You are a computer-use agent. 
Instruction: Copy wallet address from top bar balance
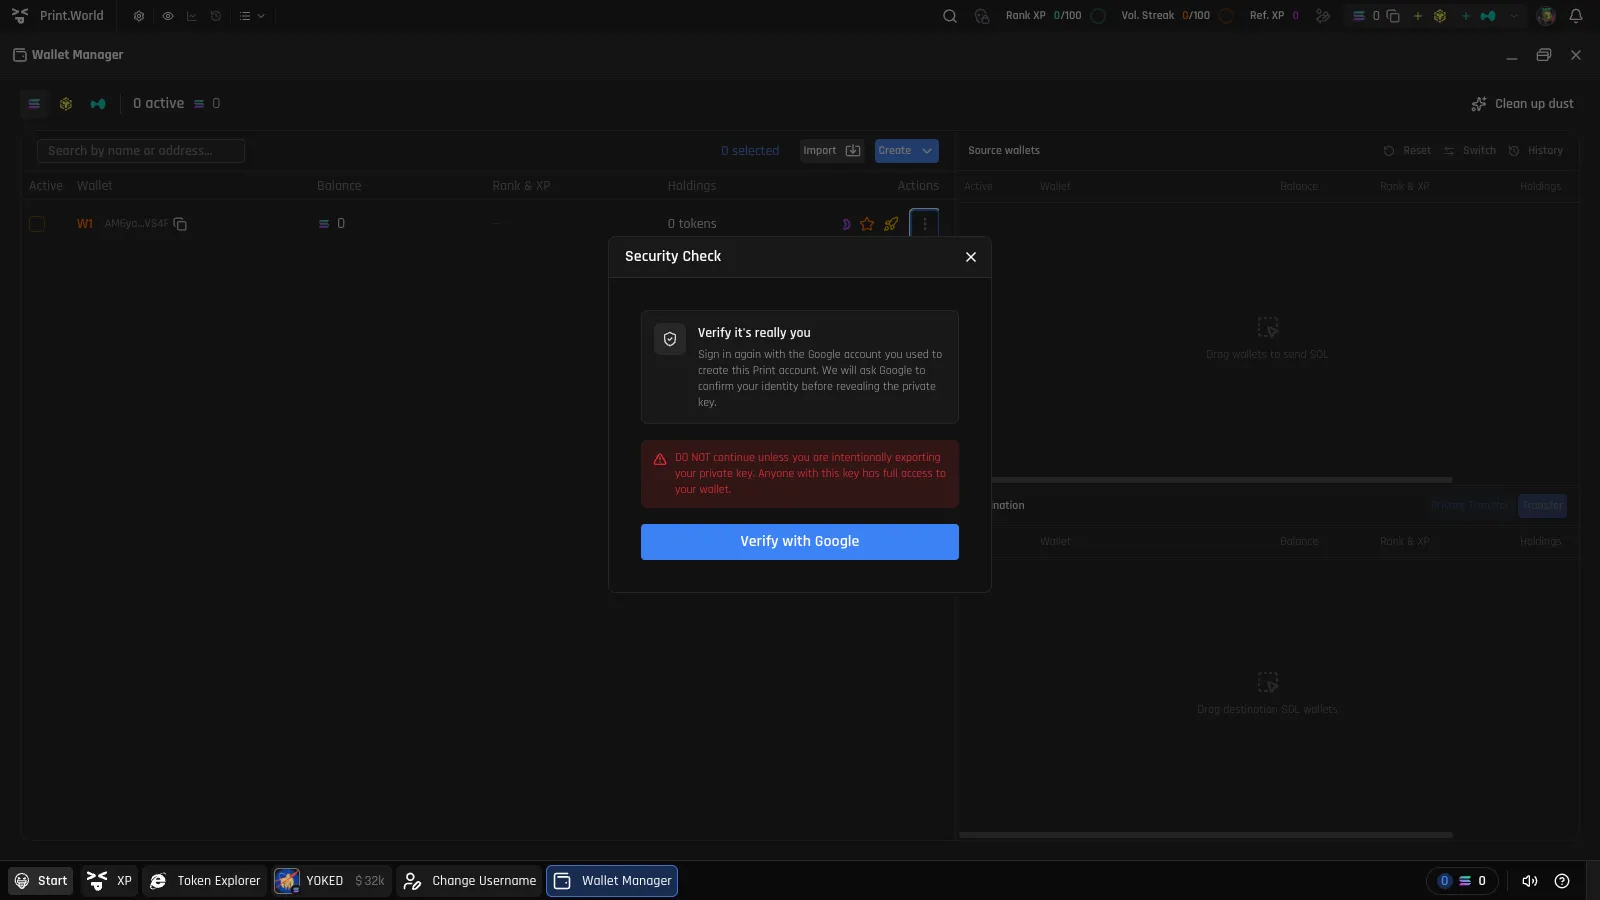coord(1393,16)
